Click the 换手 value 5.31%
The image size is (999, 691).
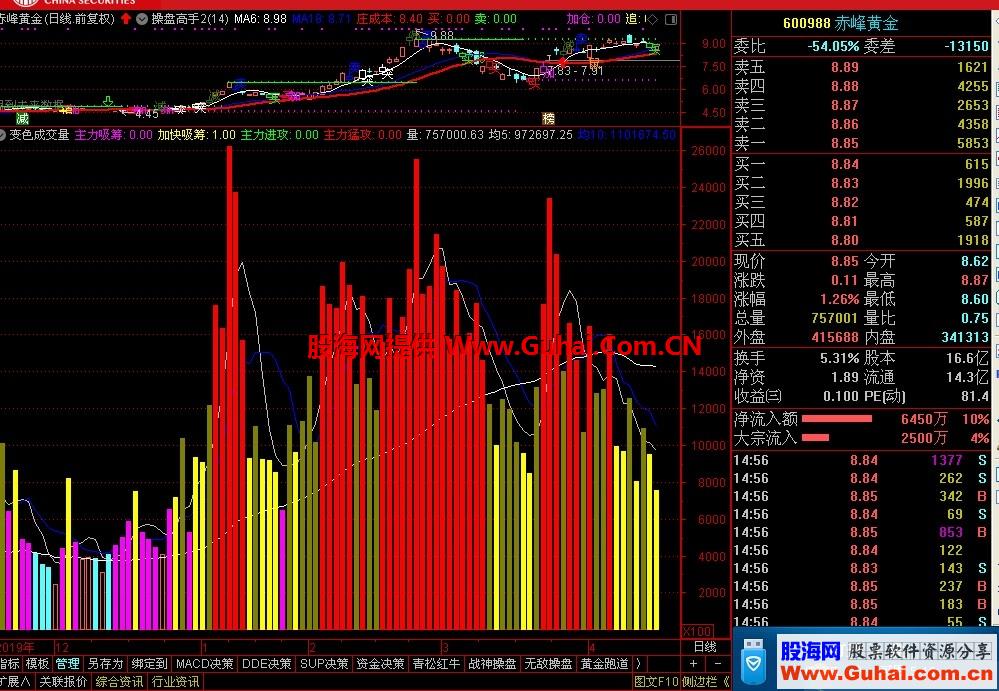840,359
